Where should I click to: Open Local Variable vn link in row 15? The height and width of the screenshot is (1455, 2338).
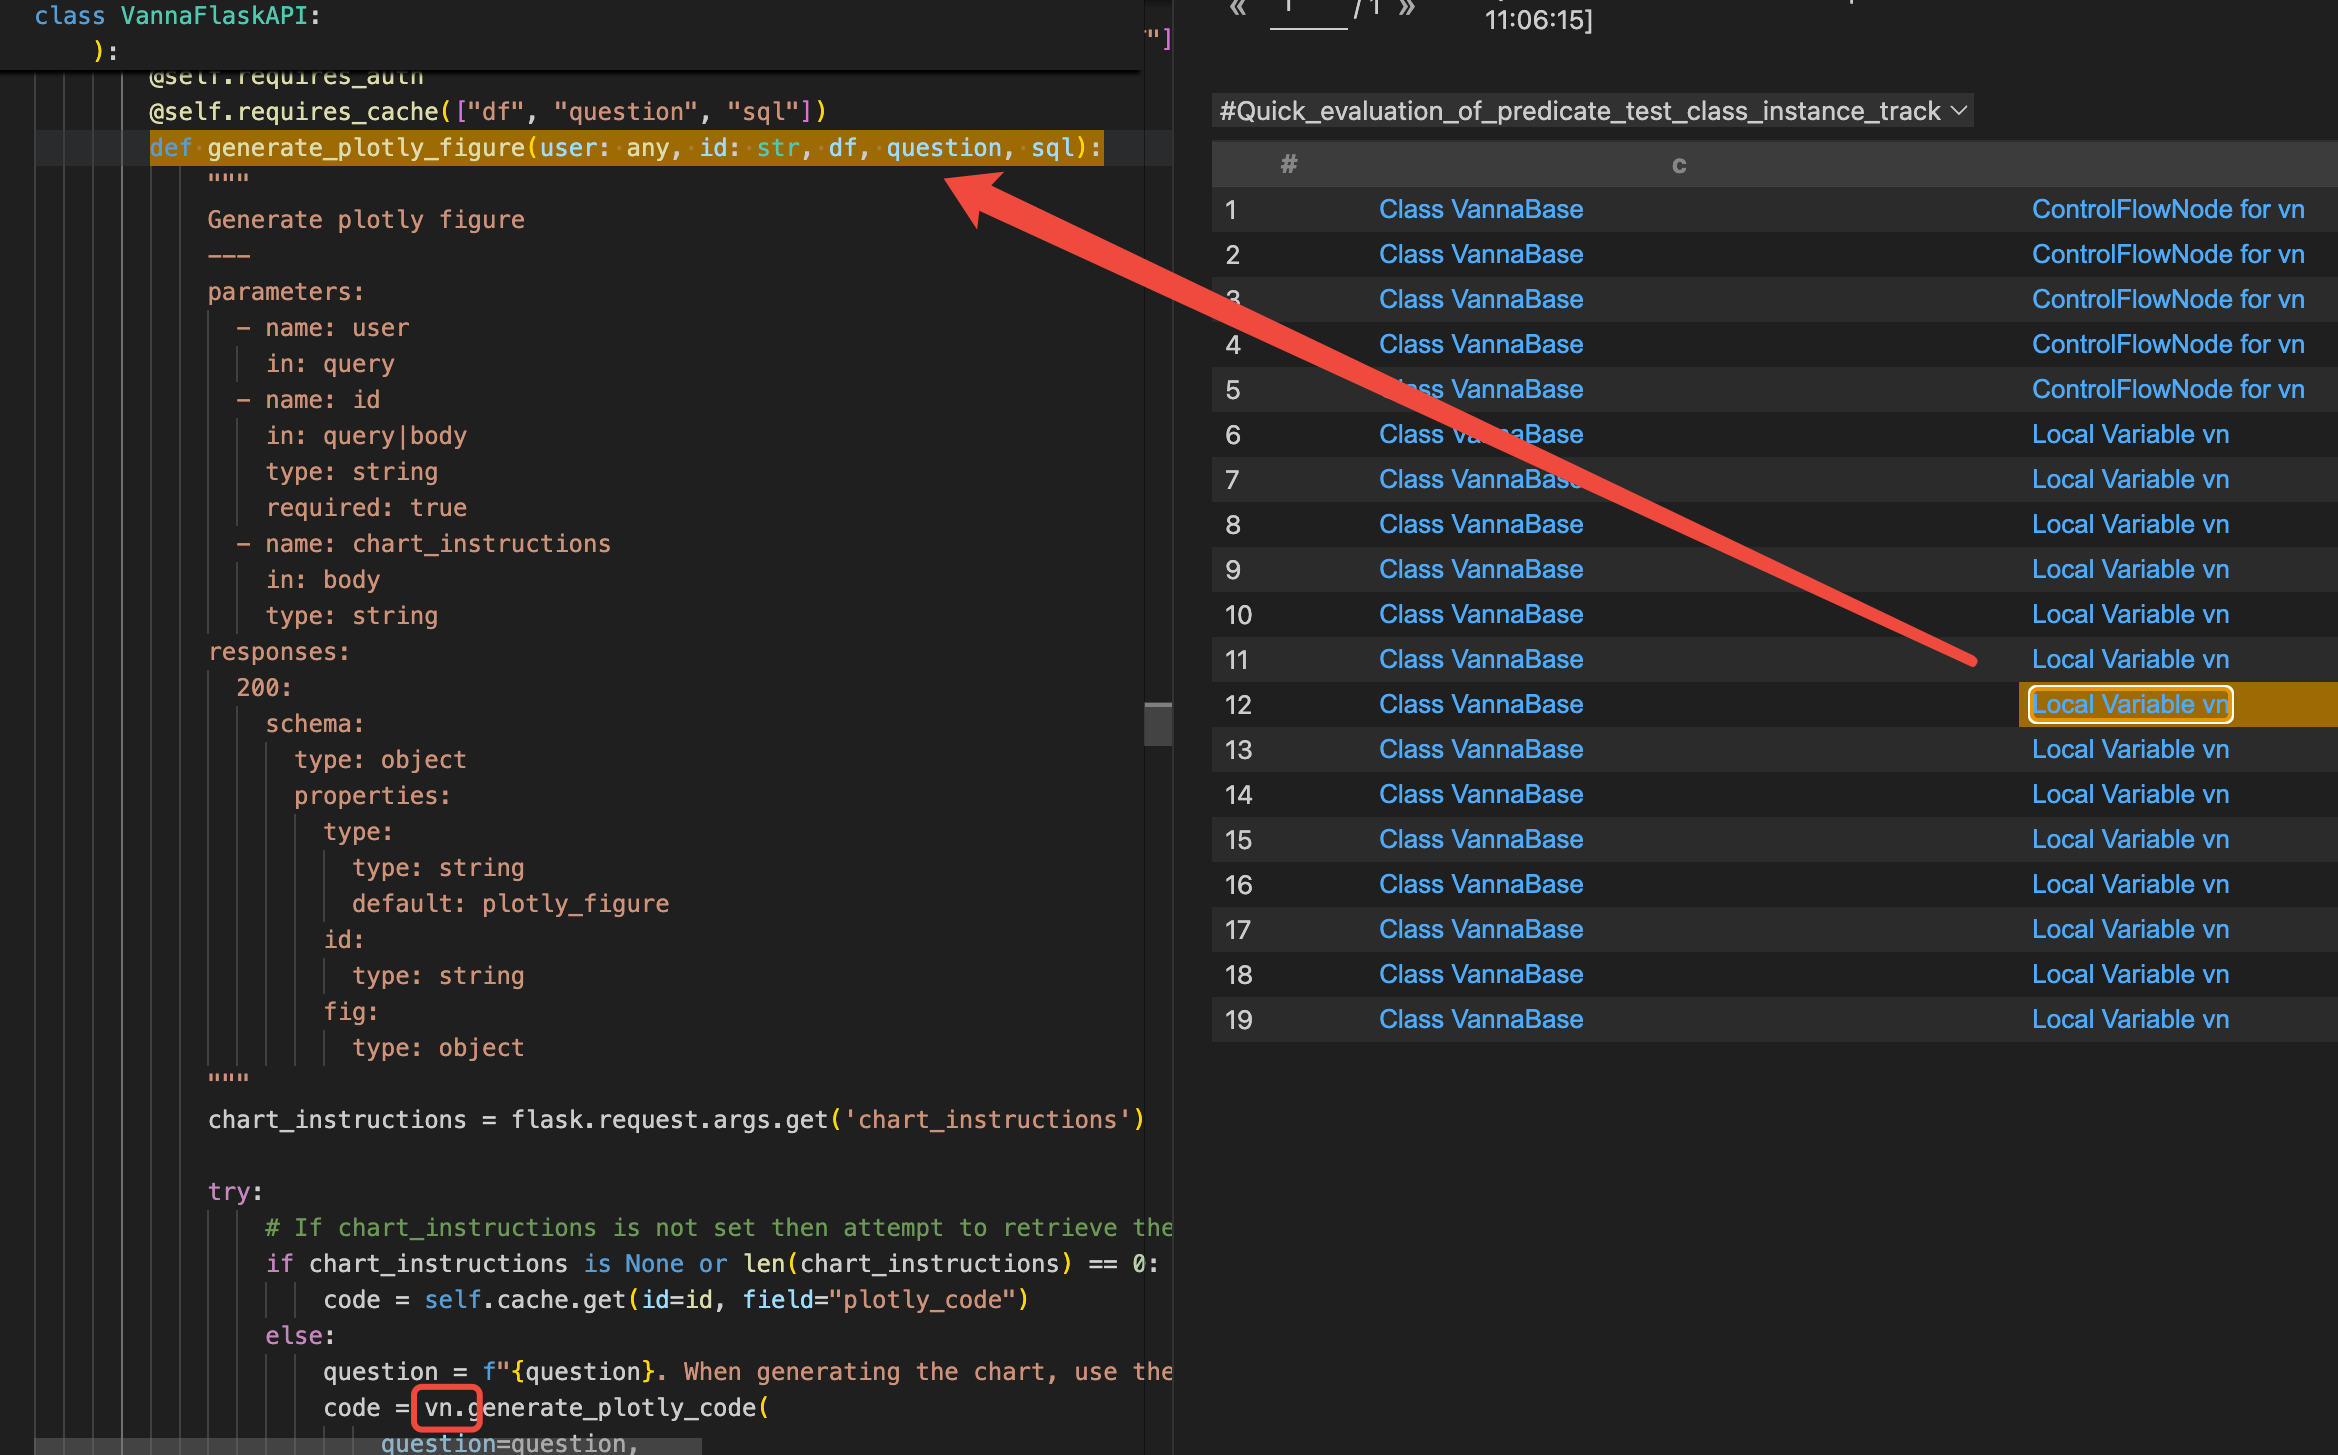pyautogui.click(x=2130, y=839)
